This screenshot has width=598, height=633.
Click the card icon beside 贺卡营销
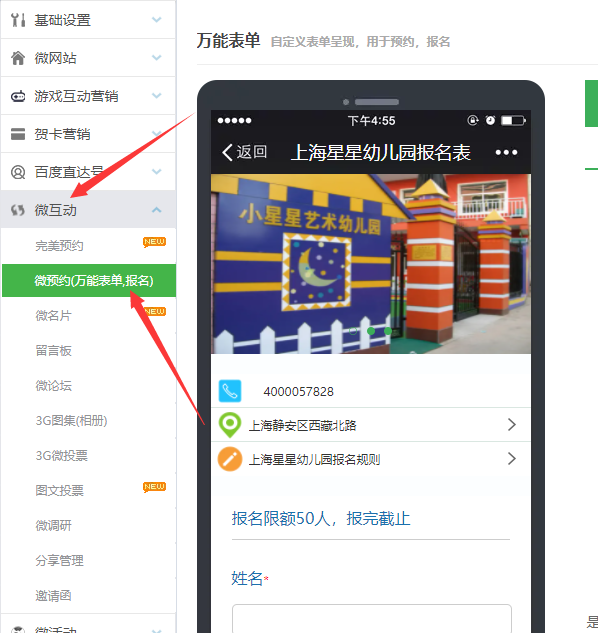tap(18, 134)
